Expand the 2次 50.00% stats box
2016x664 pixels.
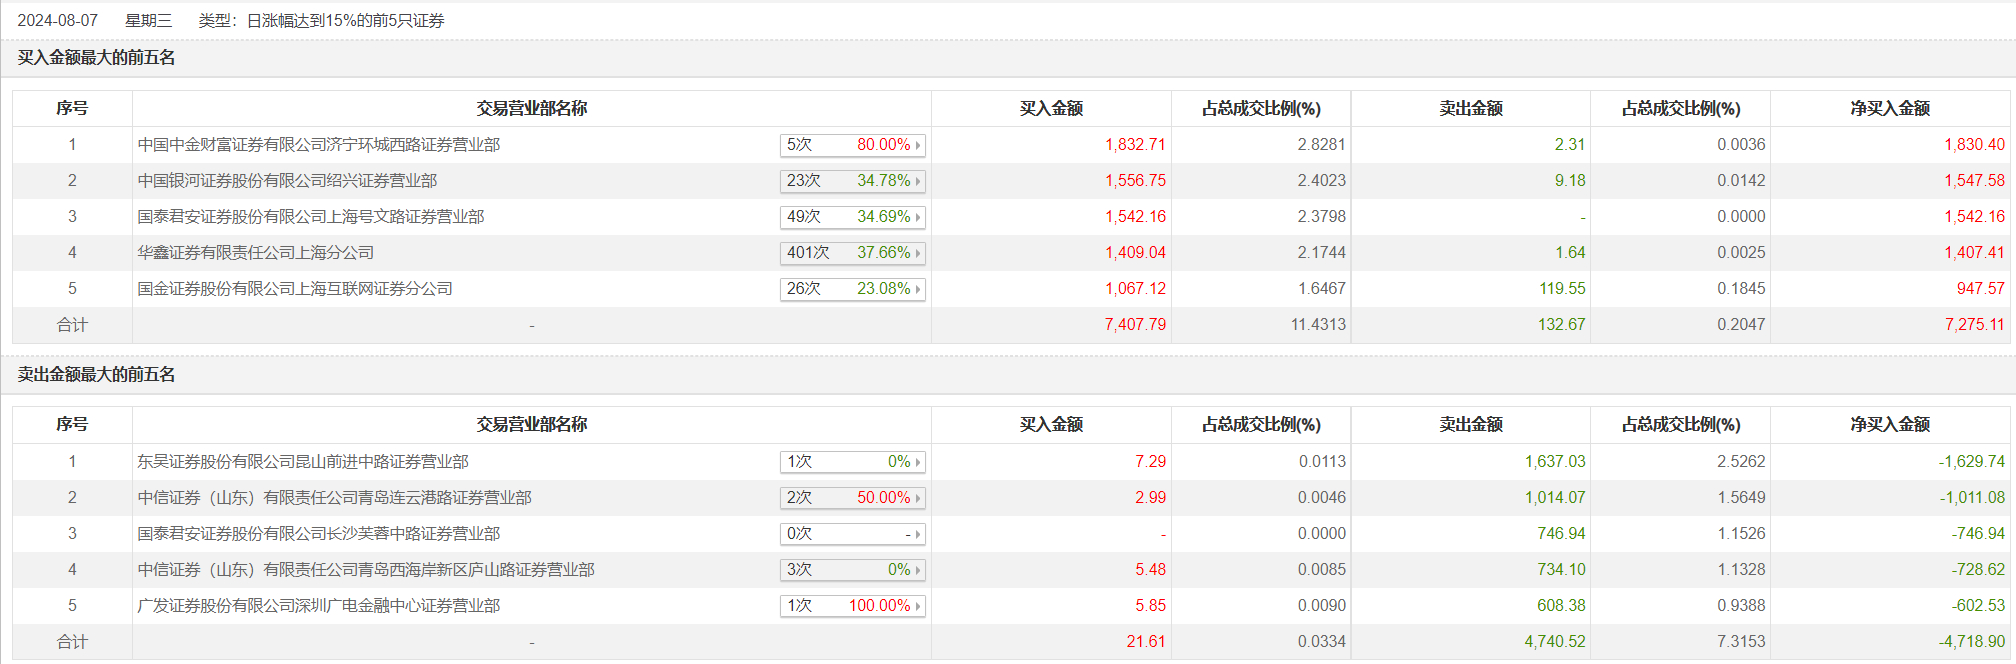coord(852,498)
